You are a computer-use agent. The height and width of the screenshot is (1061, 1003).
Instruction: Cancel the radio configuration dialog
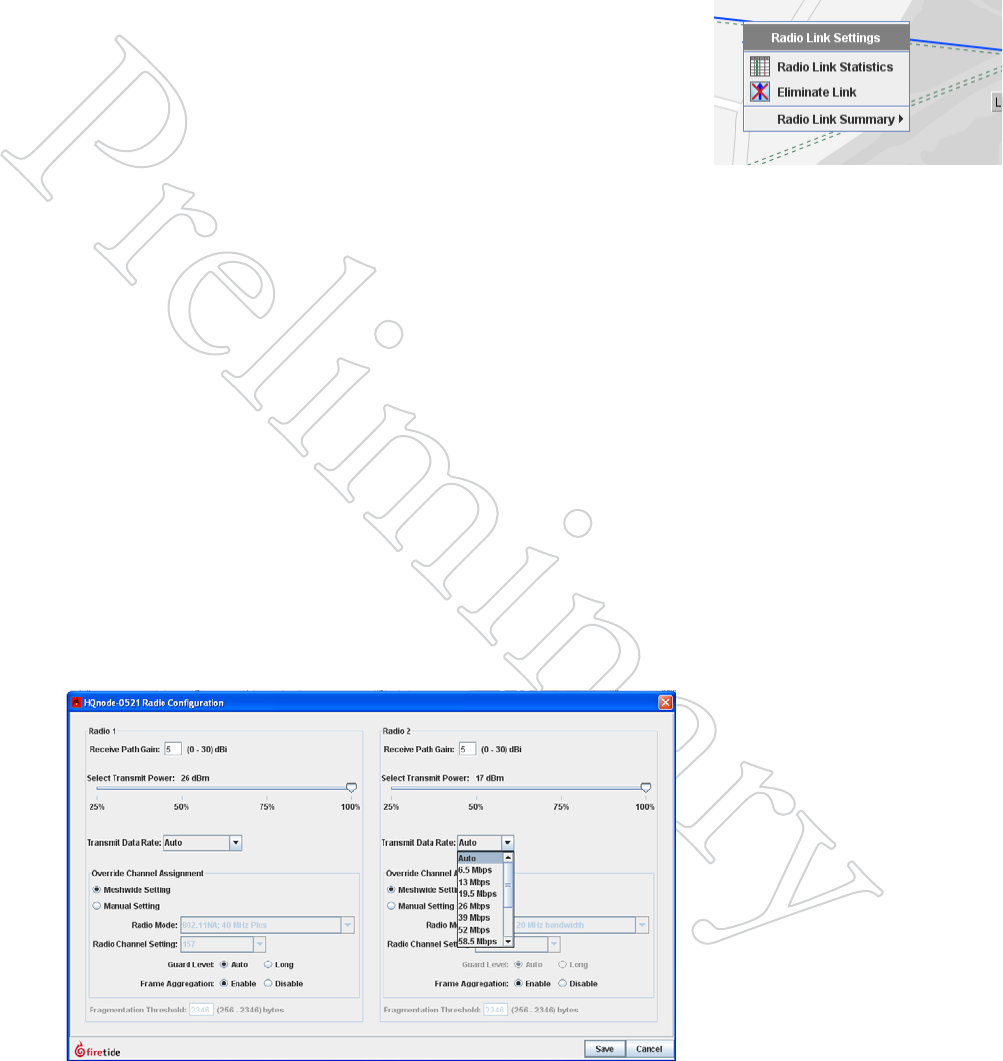tap(649, 1049)
